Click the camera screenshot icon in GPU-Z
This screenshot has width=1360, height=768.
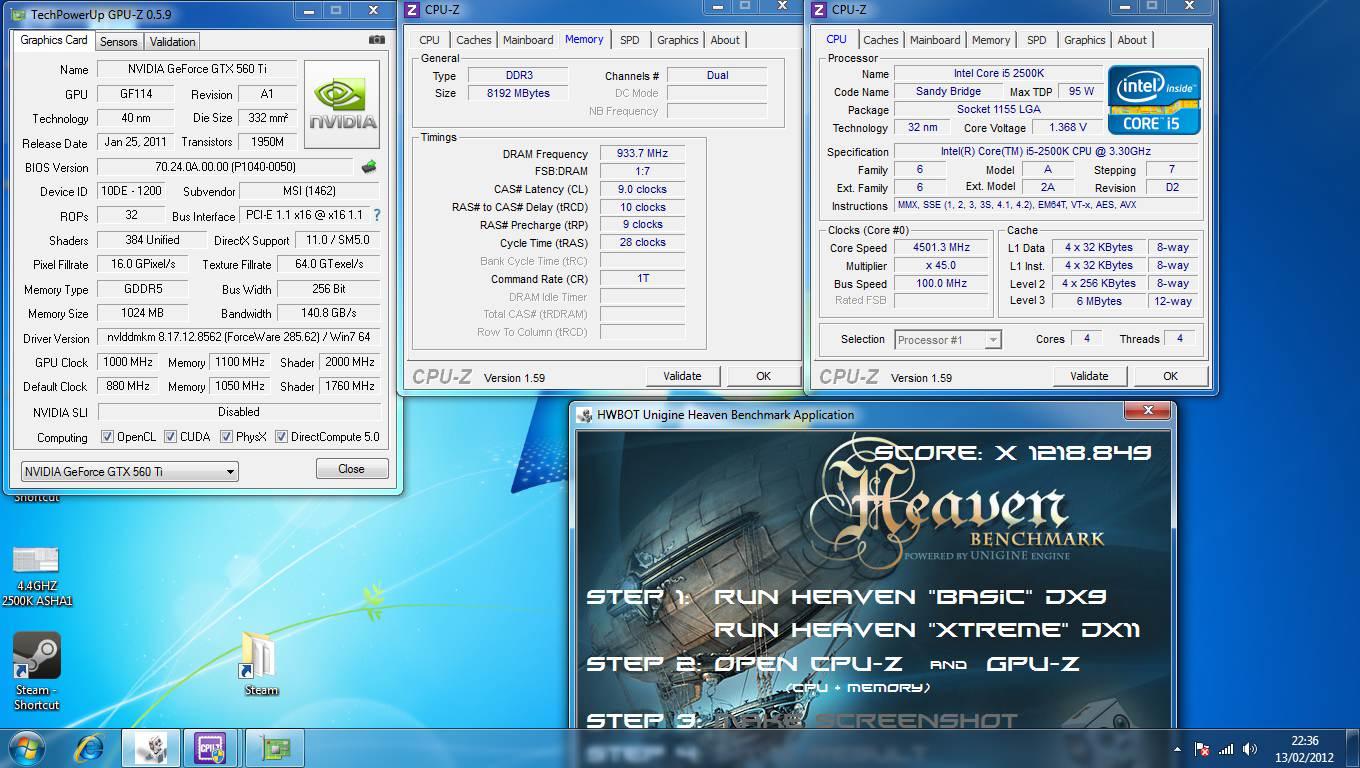377,40
